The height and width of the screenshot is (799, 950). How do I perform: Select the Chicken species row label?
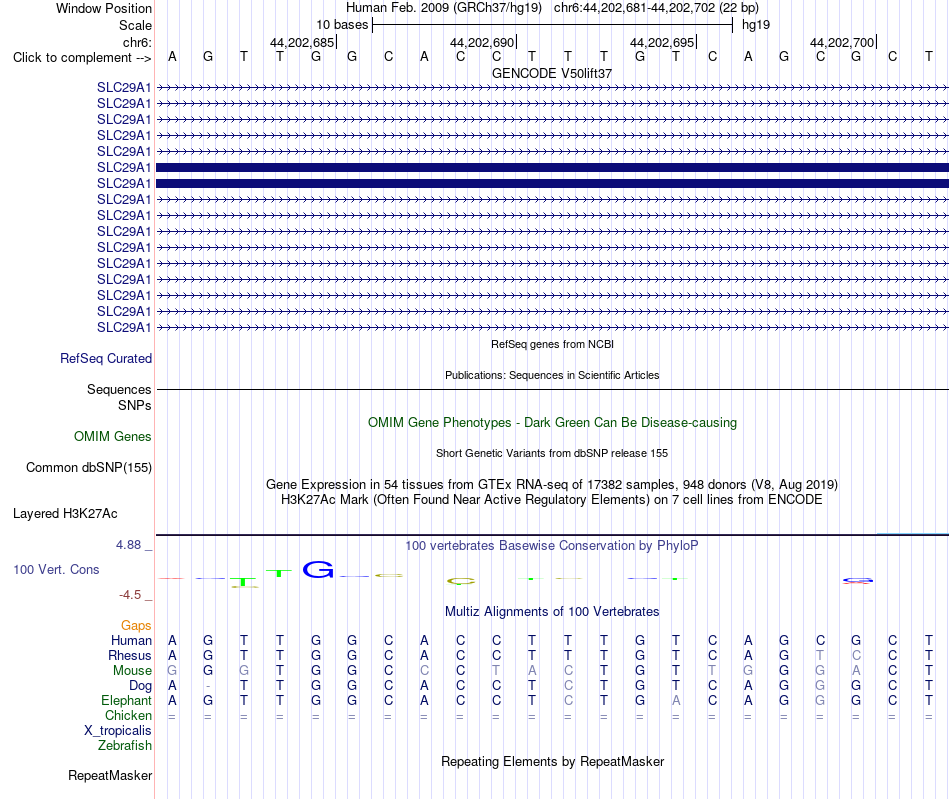(128, 715)
